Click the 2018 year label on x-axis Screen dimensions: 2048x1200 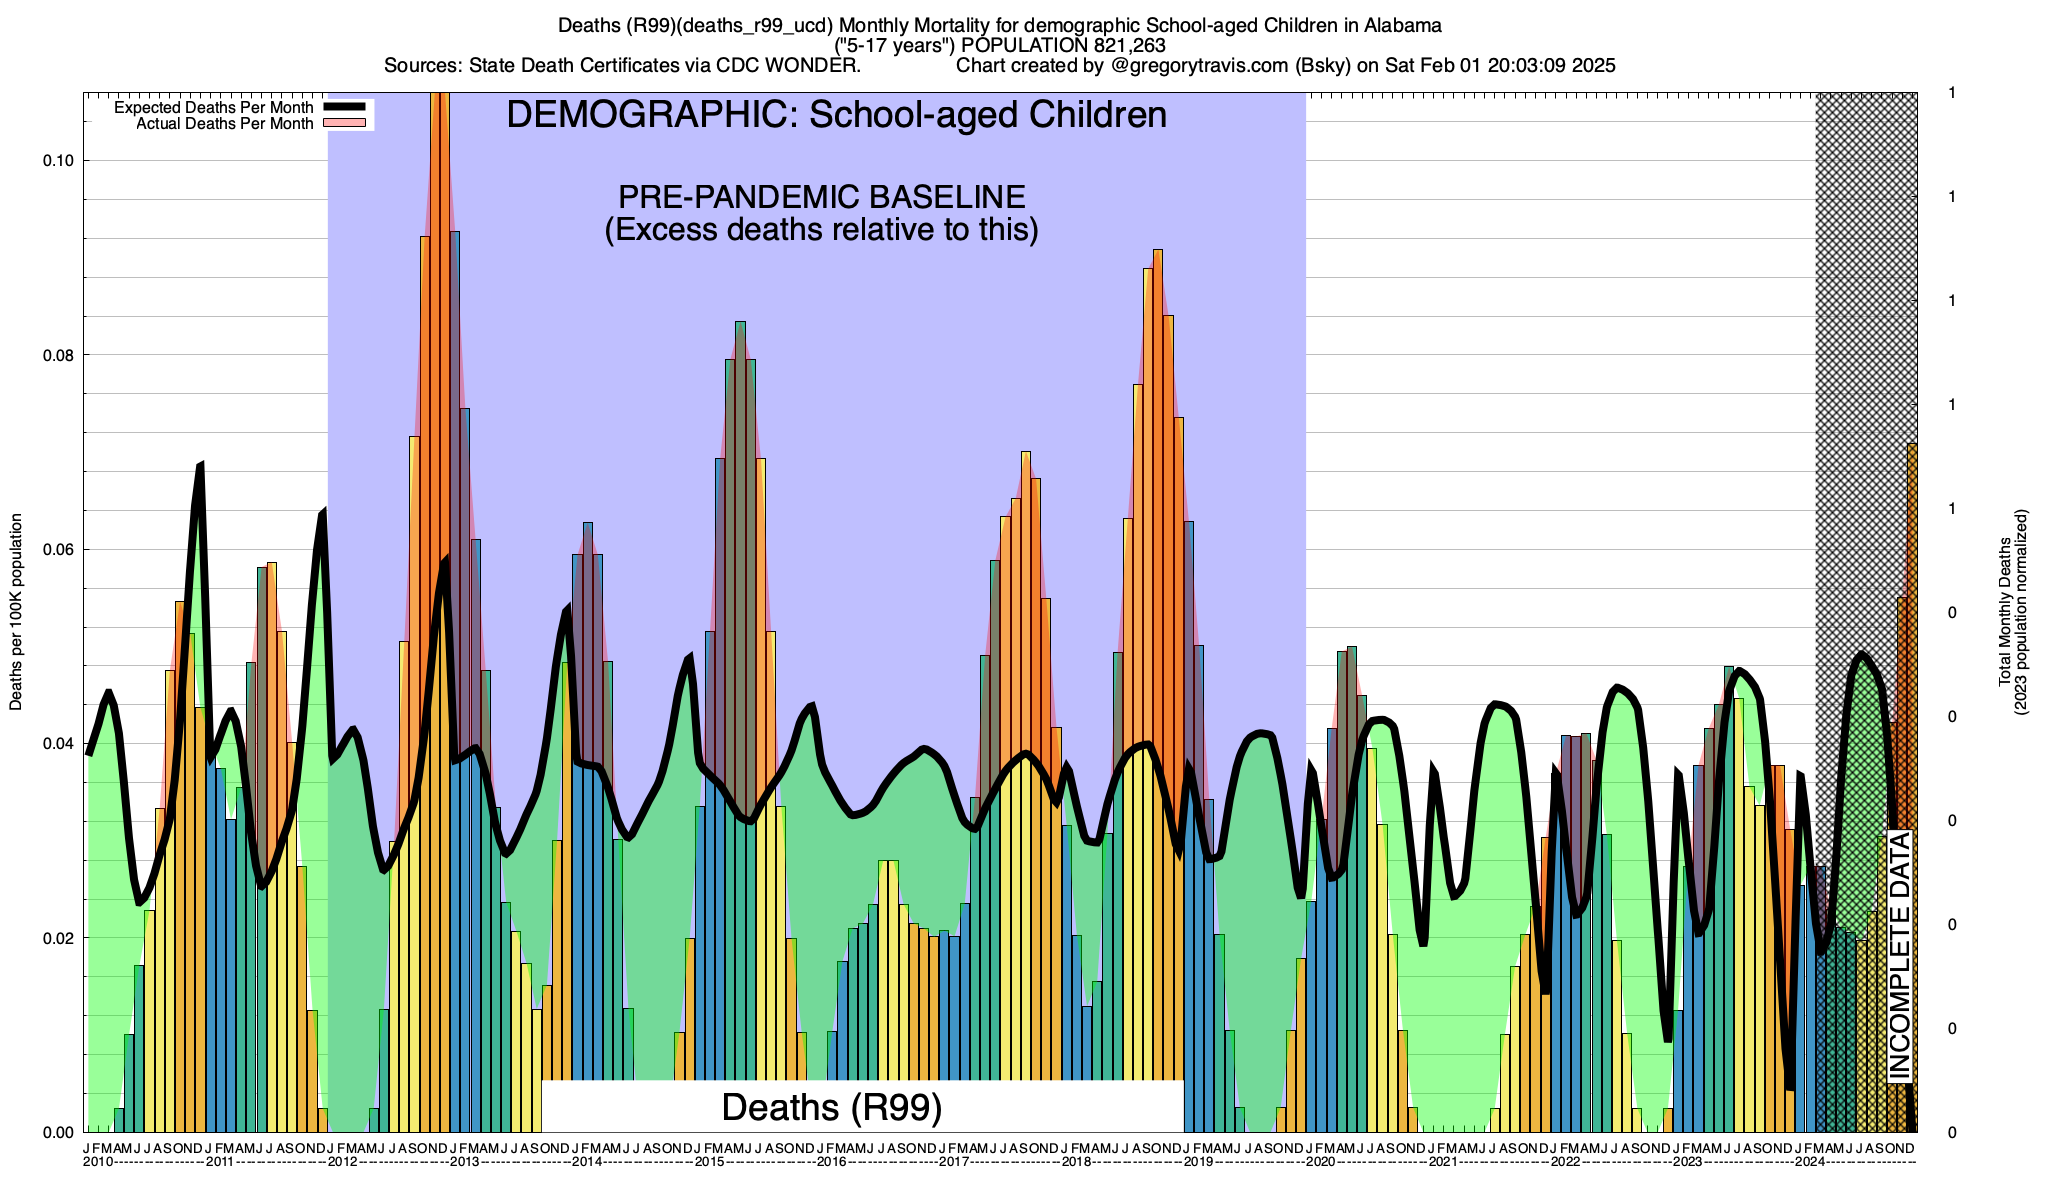(1076, 1162)
